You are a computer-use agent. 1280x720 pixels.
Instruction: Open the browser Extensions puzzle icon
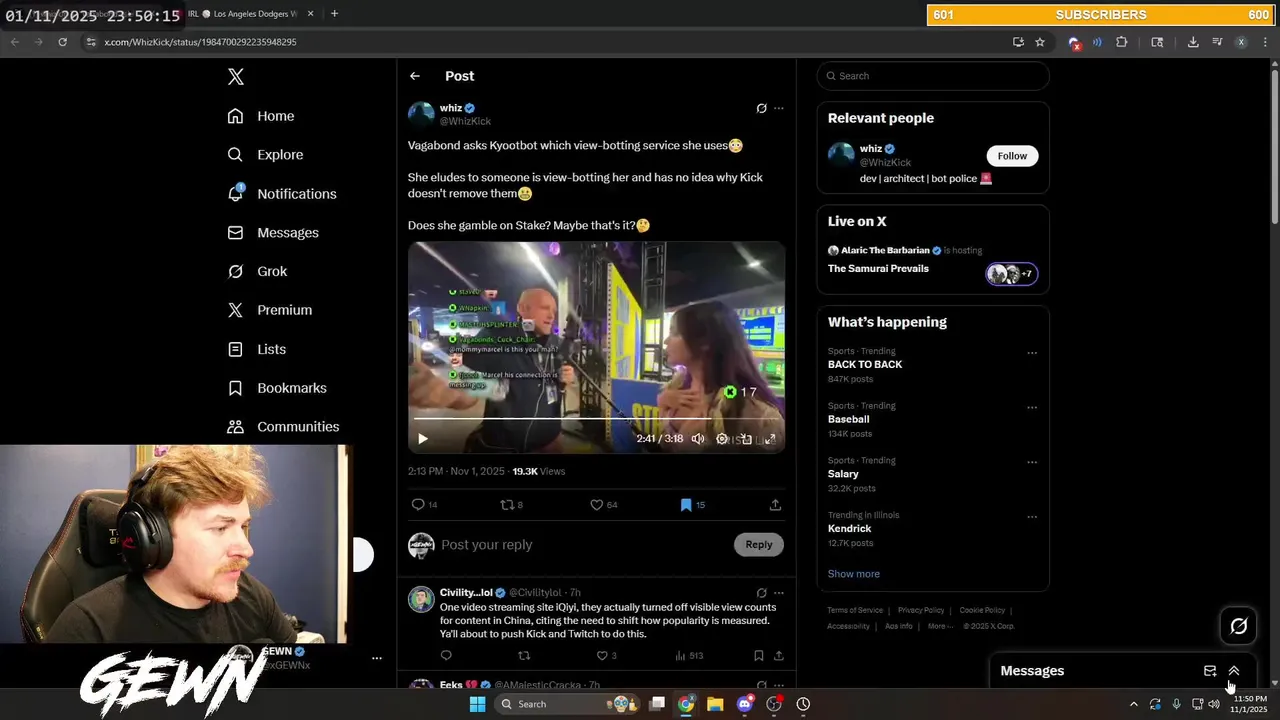coord(1121,42)
